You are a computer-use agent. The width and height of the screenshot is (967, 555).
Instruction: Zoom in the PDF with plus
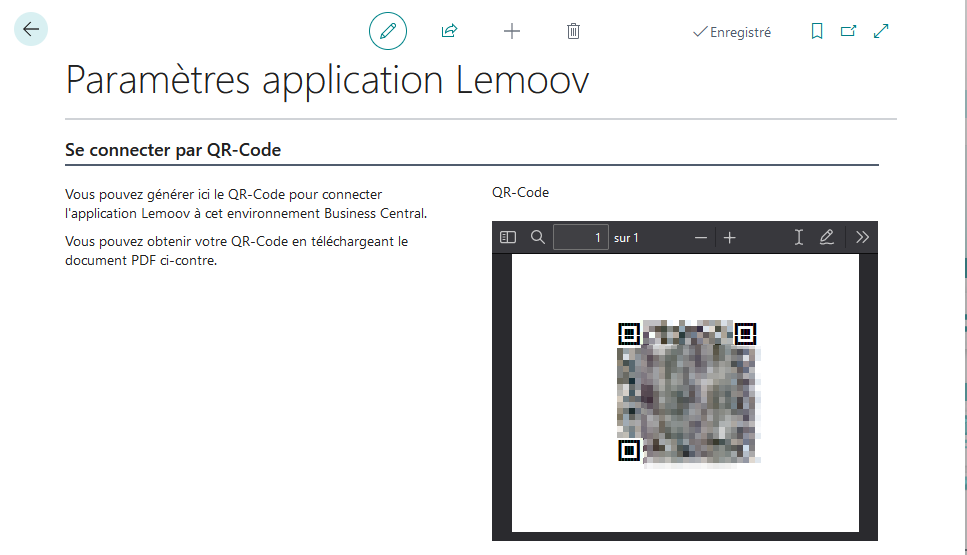pos(730,237)
